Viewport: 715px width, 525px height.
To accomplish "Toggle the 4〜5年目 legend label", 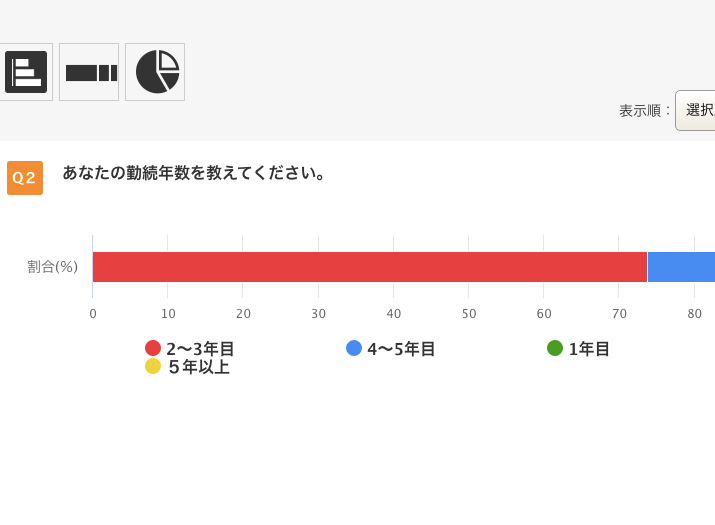I will tap(401, 349).
